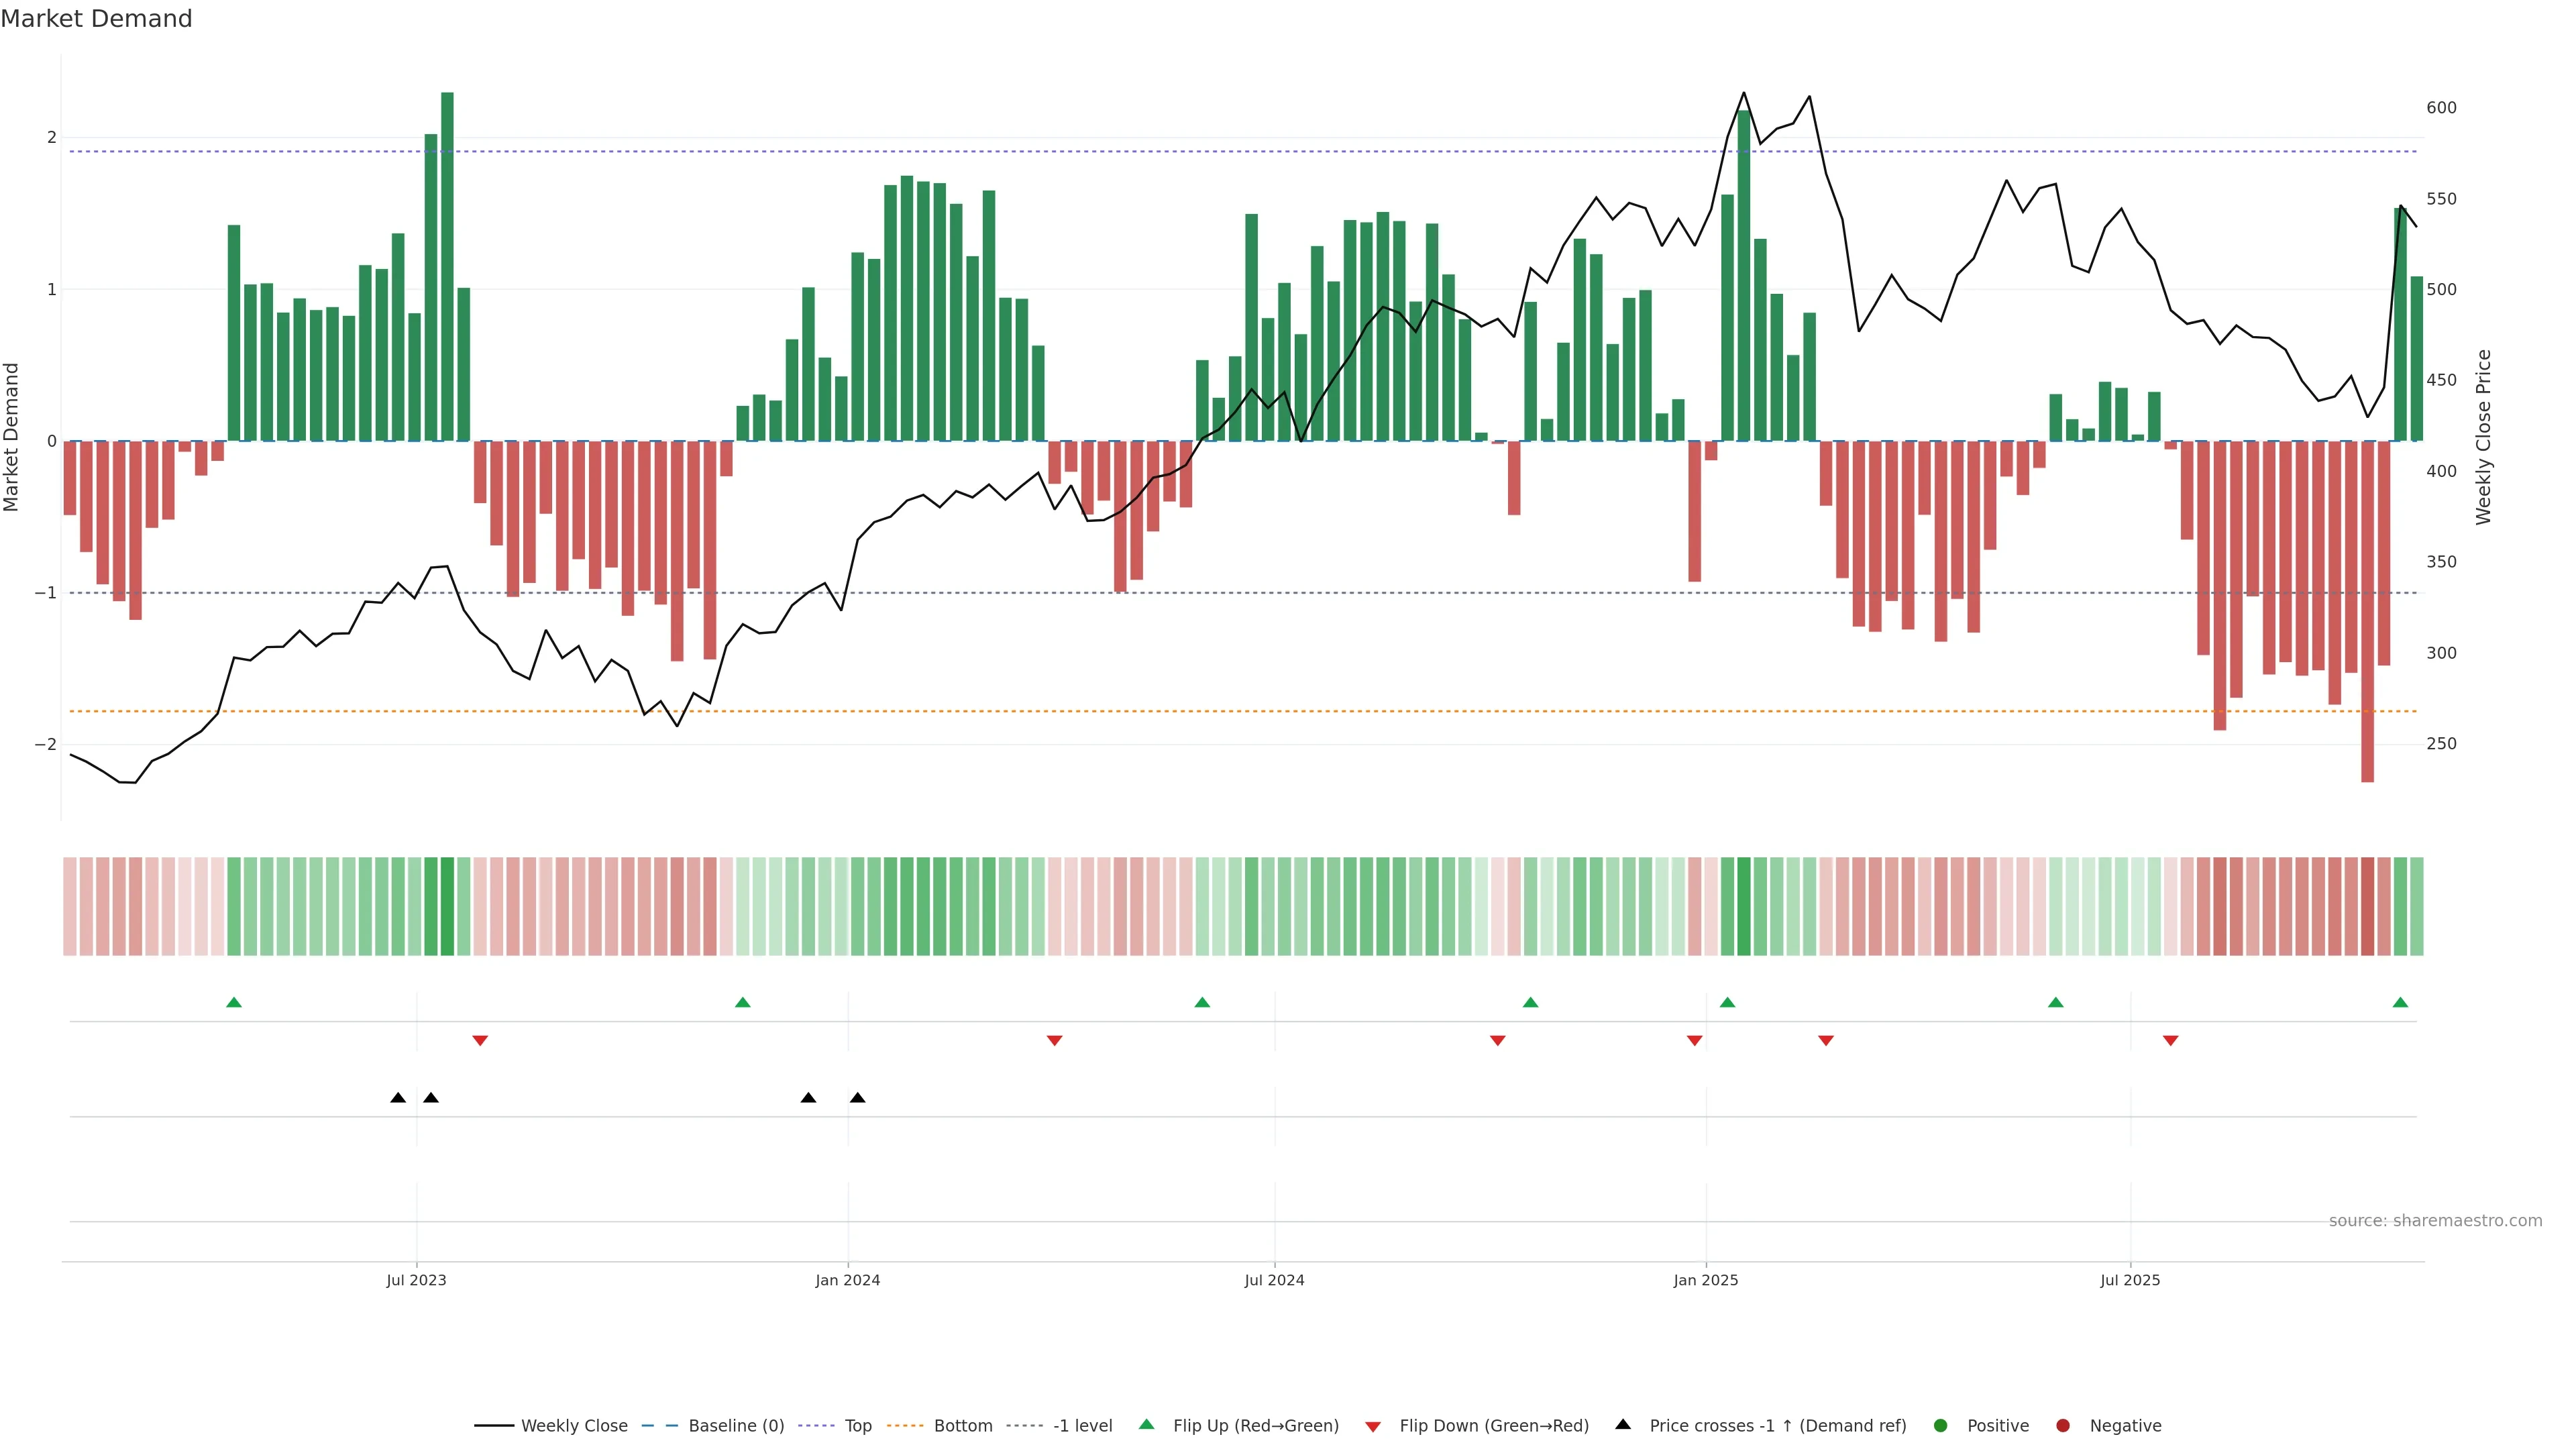Toggle the -1 level legend entry
The height and width of the screenshot is (1449, 2576).
(x=1082, y=1426)
